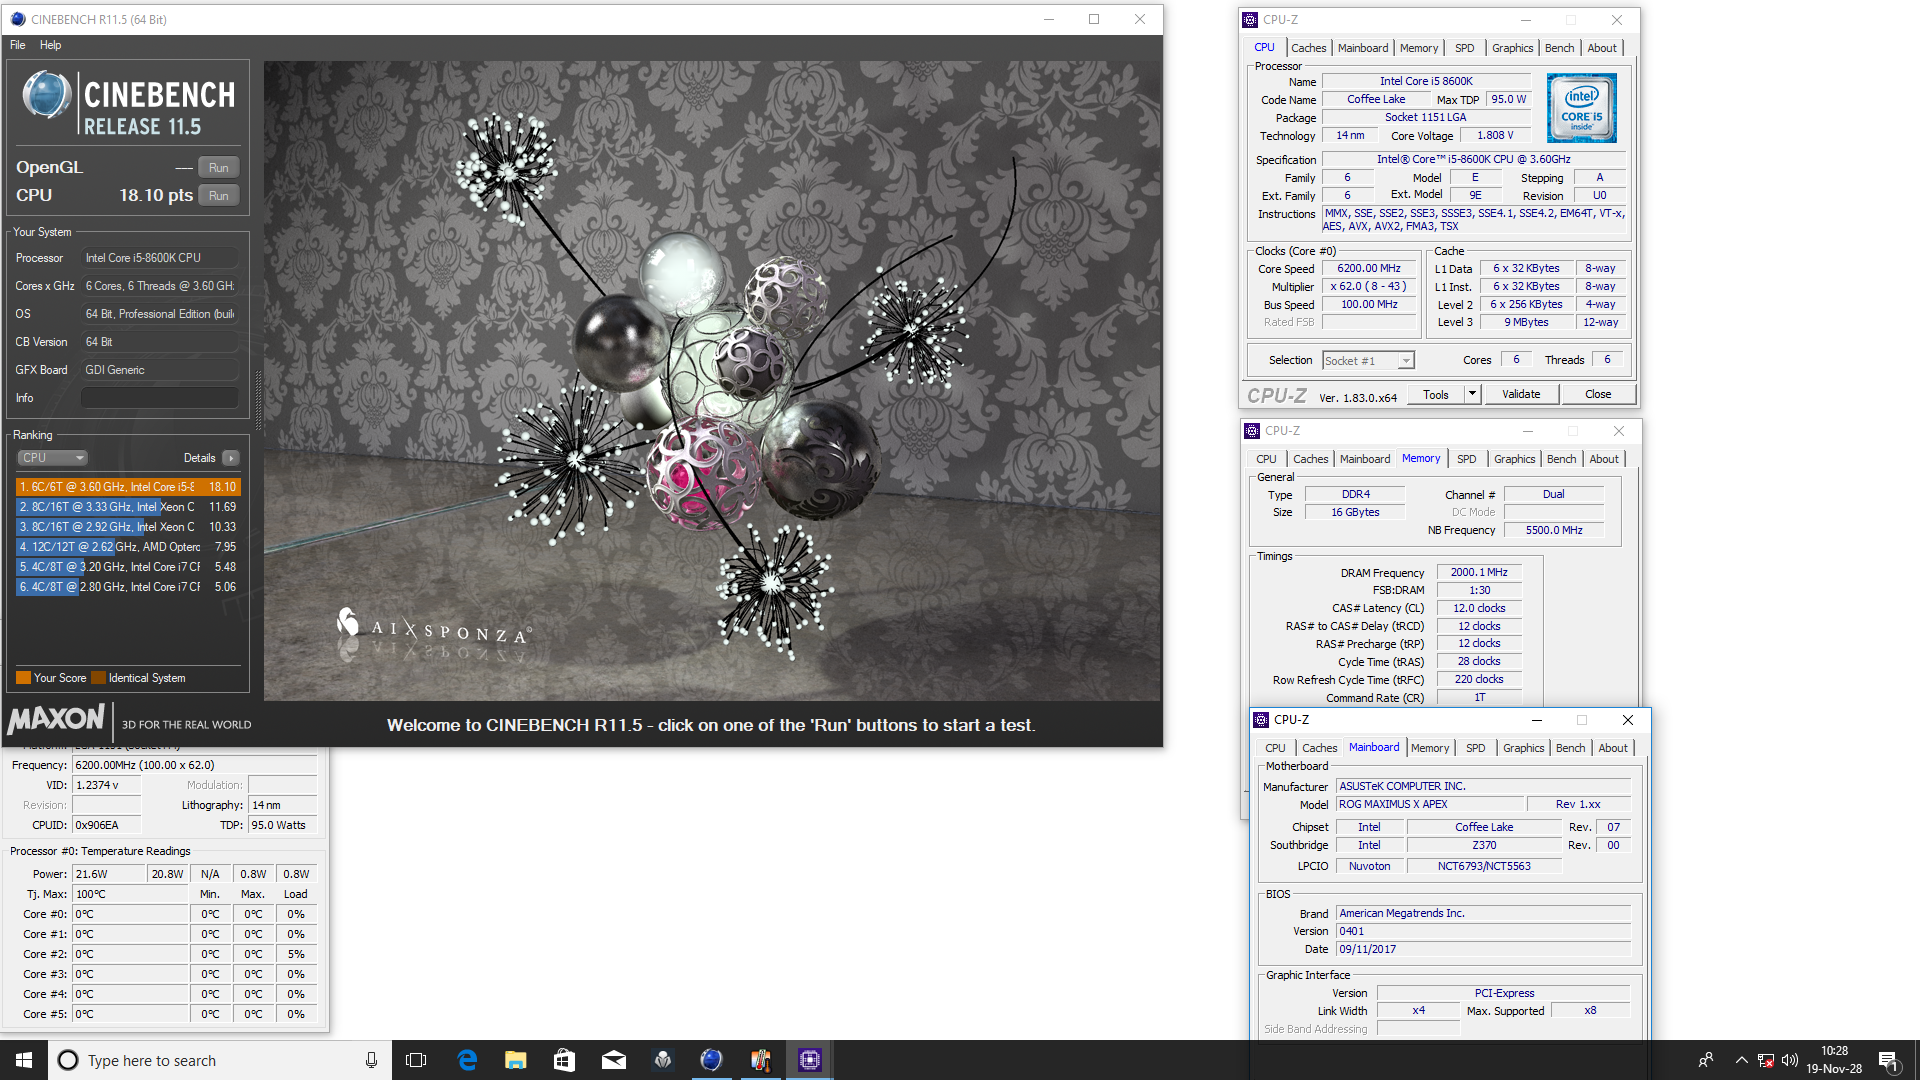Click the NB Frequency value 5500.0 MHz
The height and width of the screenshot is (1080, 1920).
click(x=1554, y=531)
